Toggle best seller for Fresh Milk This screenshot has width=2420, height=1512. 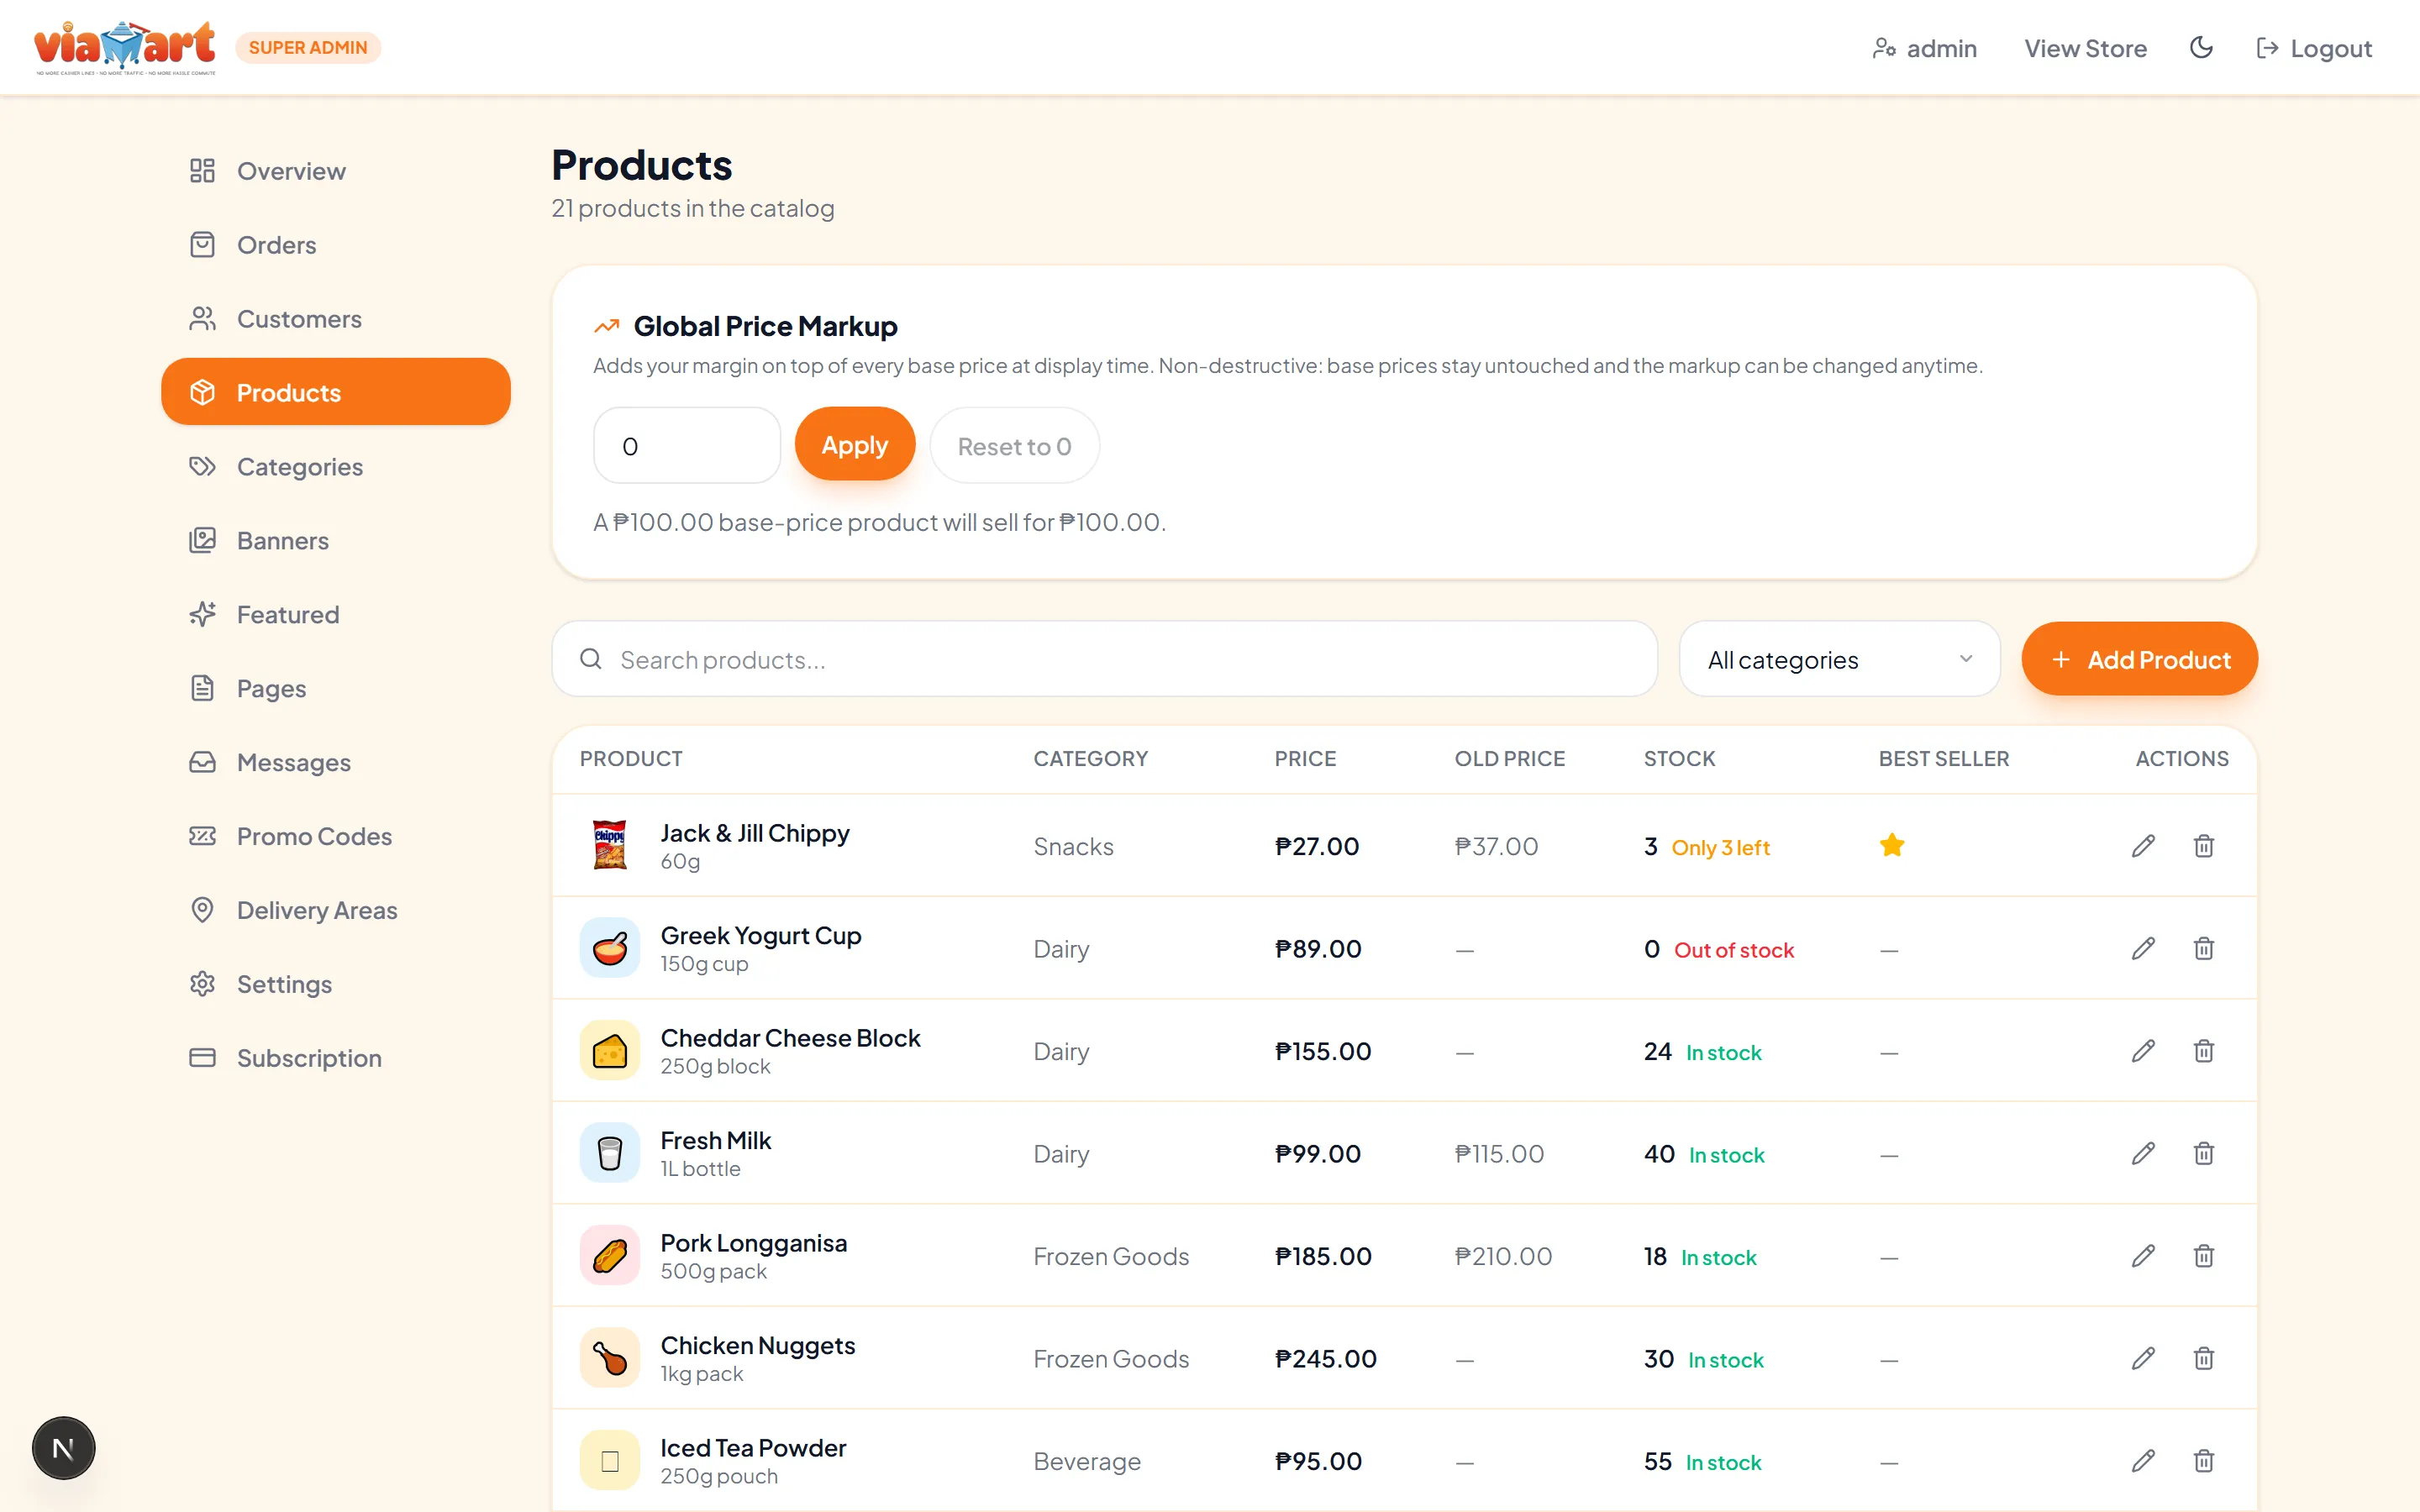(x=1889, y=1155)
